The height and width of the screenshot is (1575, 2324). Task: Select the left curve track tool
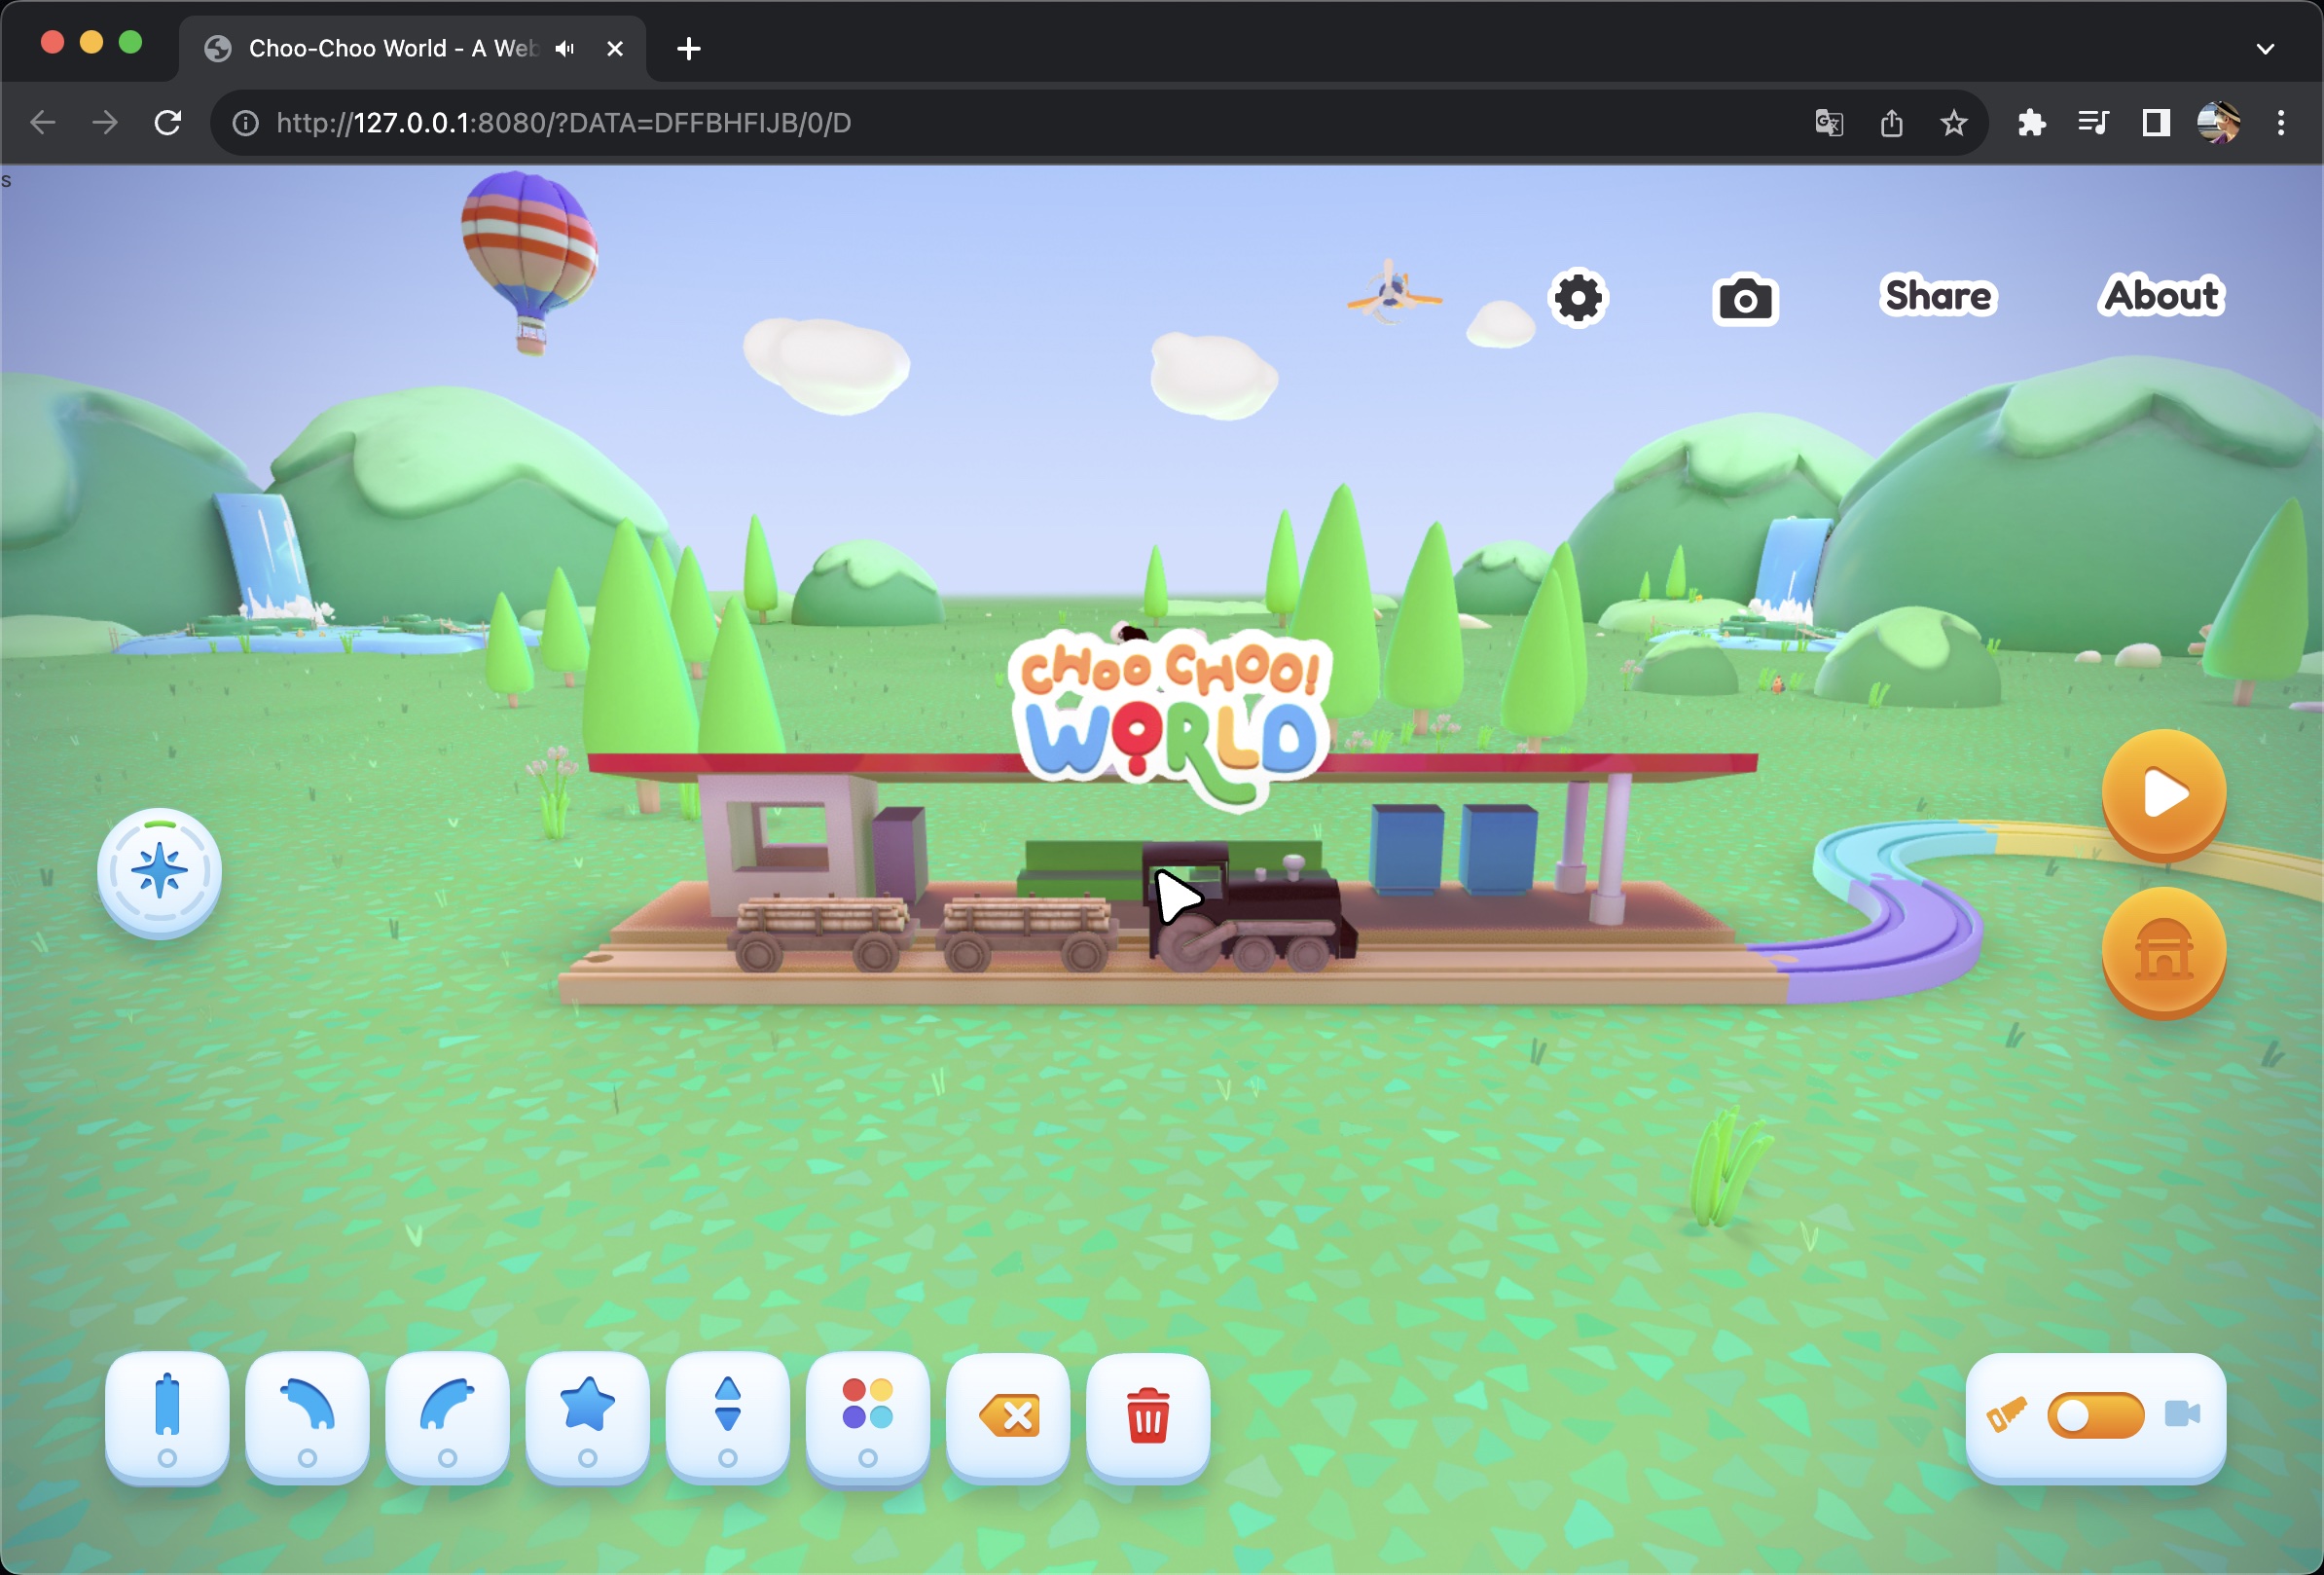(x=307, y=1414)
